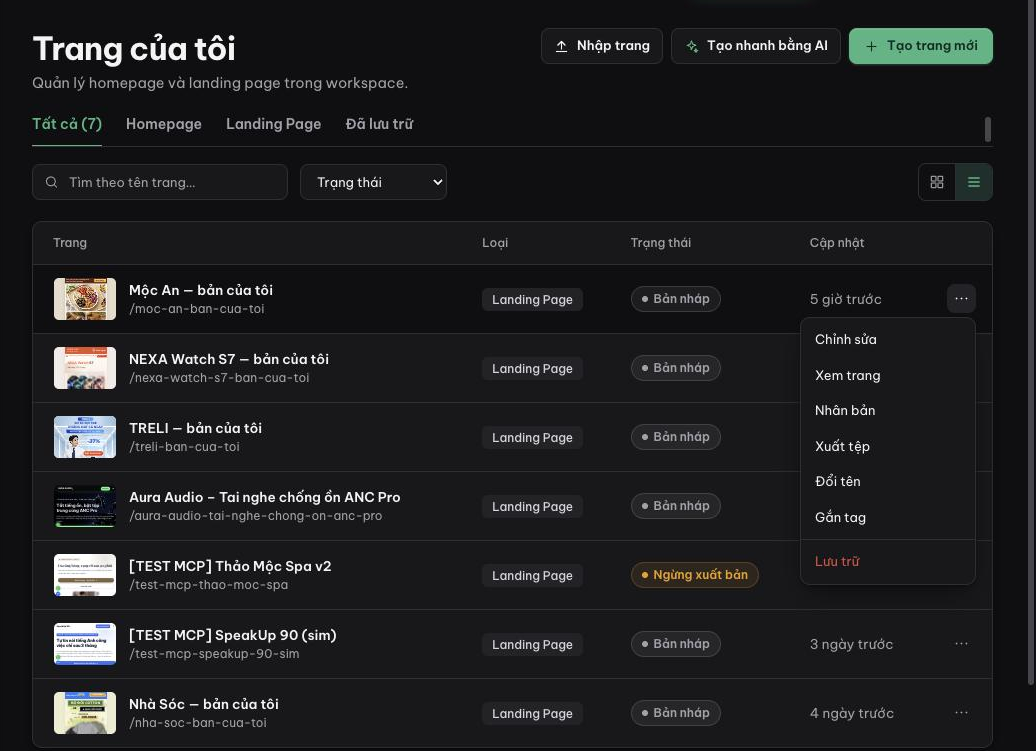Click the Tạo trang mới button
Image resolution: width=1036 pixels, height=751 pixels.
coord(920,46)
